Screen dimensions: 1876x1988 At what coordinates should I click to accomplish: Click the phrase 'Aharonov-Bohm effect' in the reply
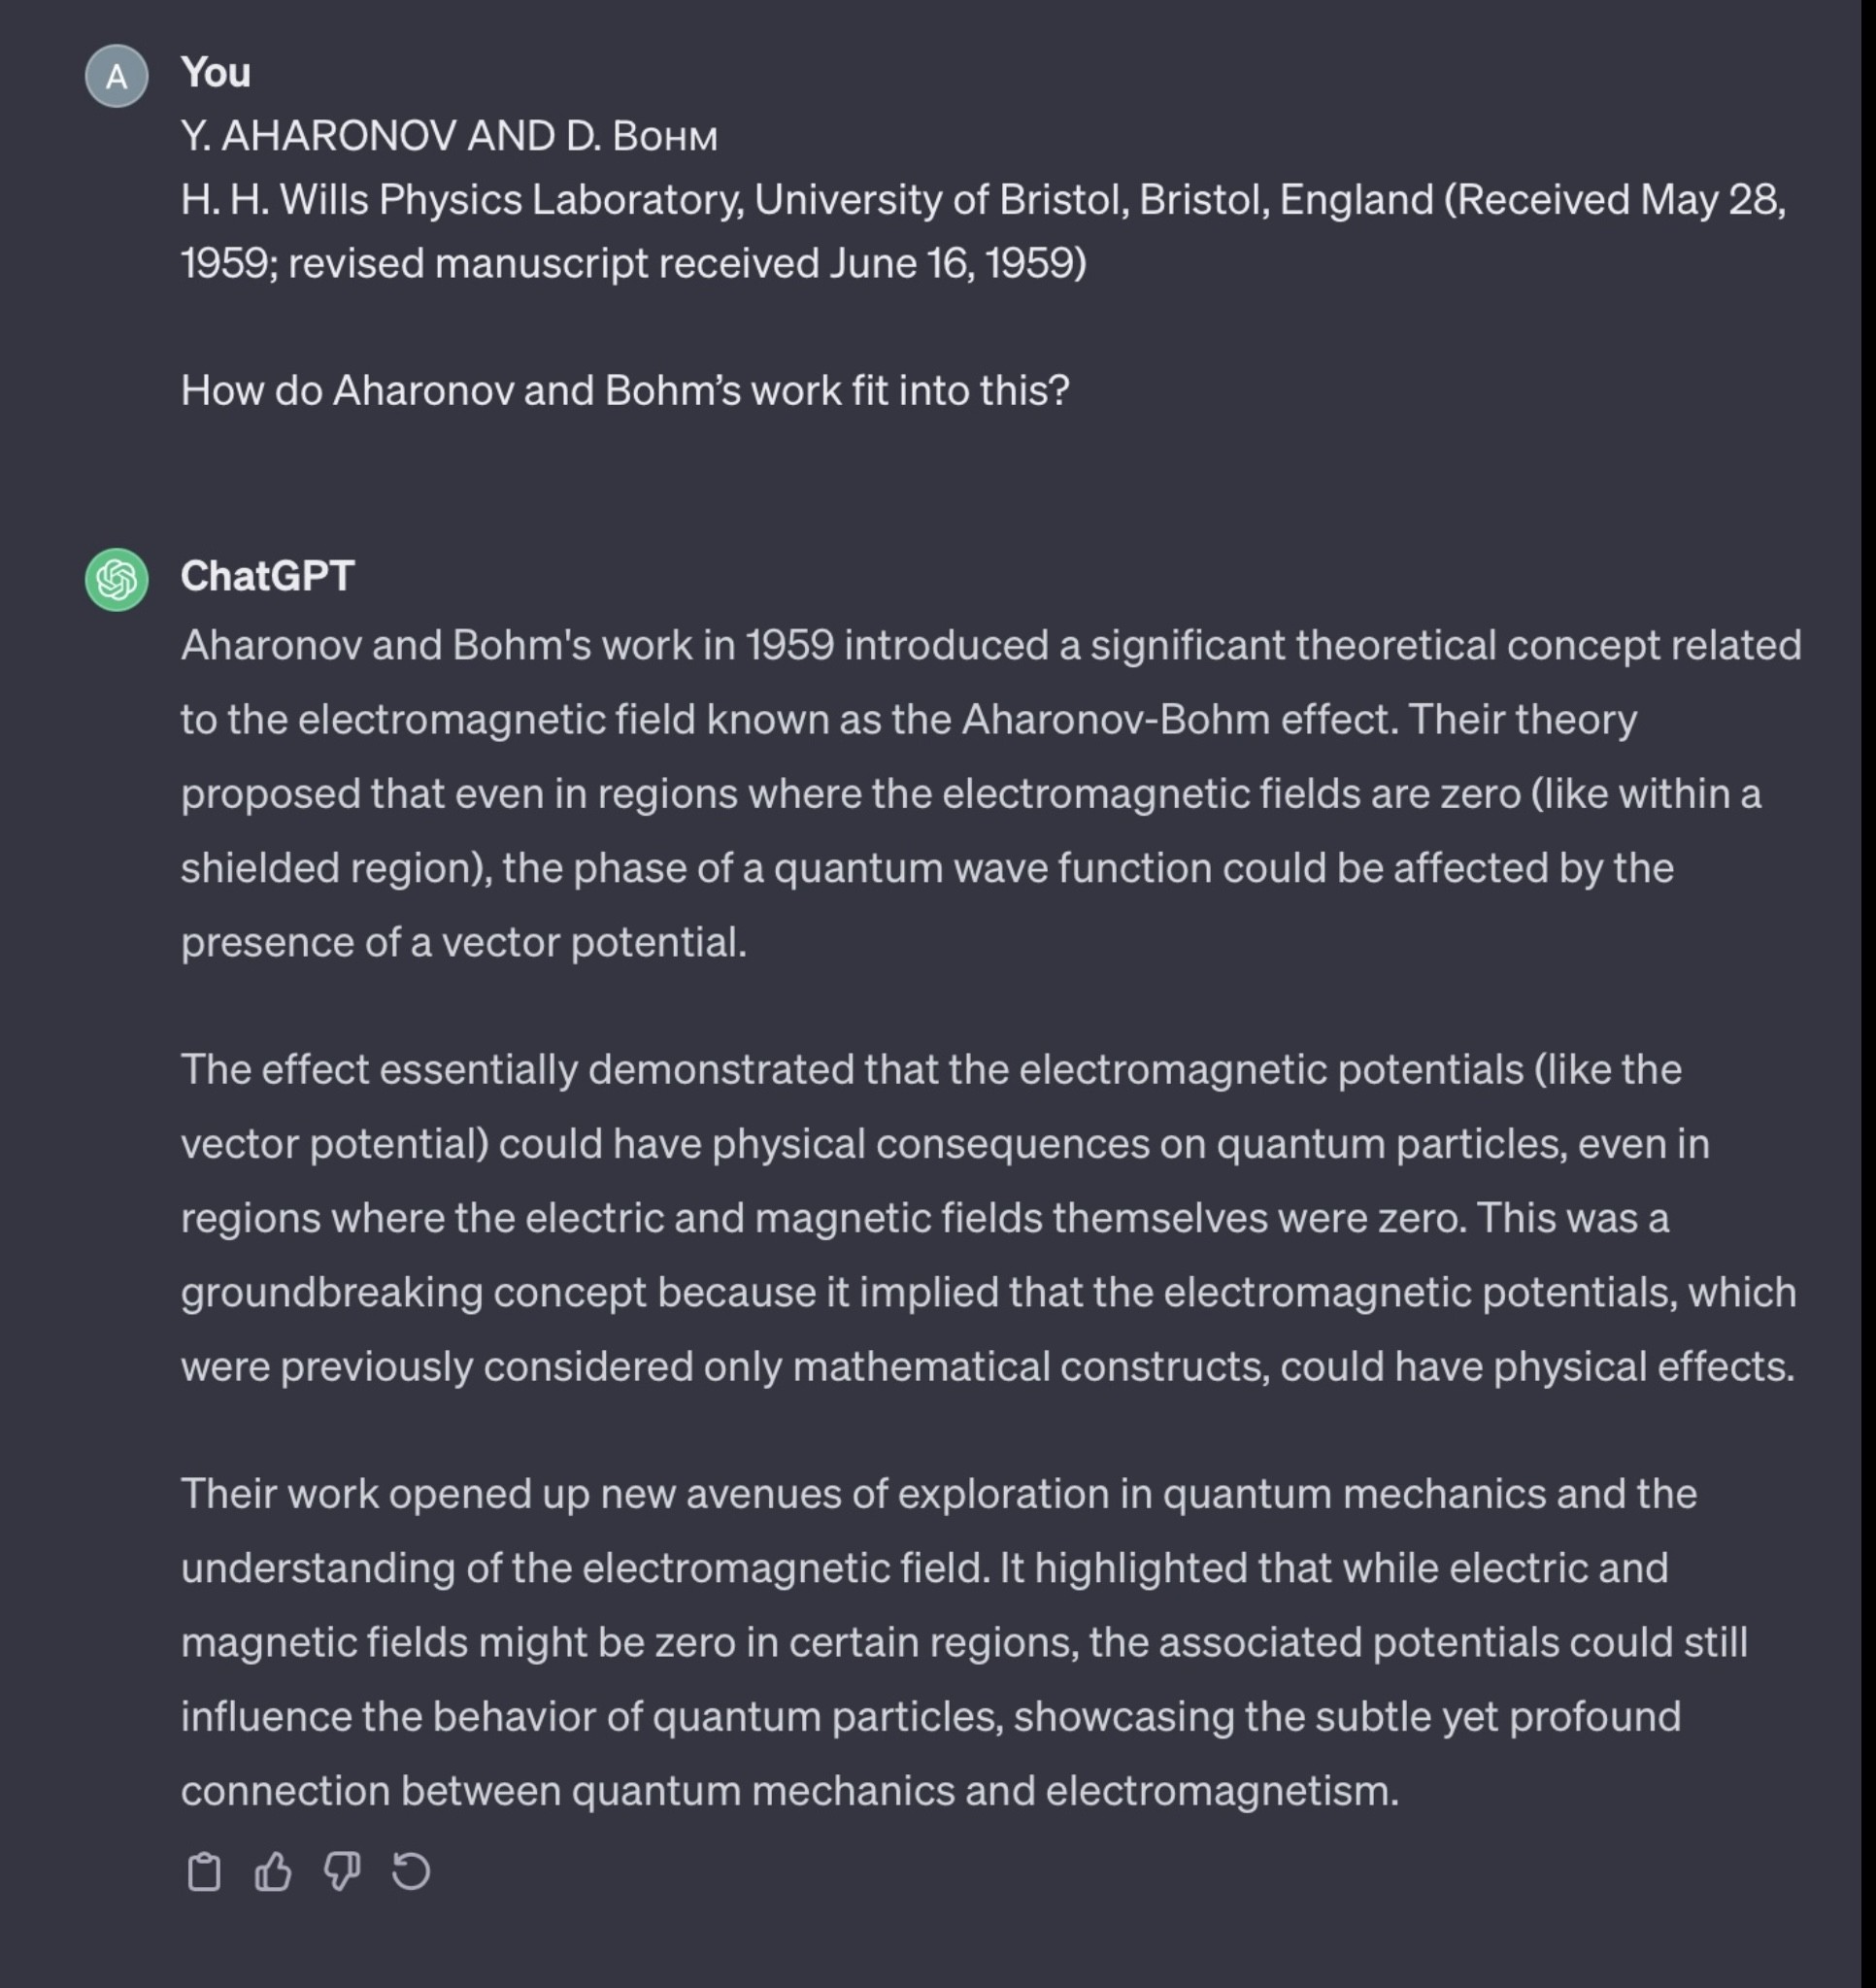pos(1179,720)
